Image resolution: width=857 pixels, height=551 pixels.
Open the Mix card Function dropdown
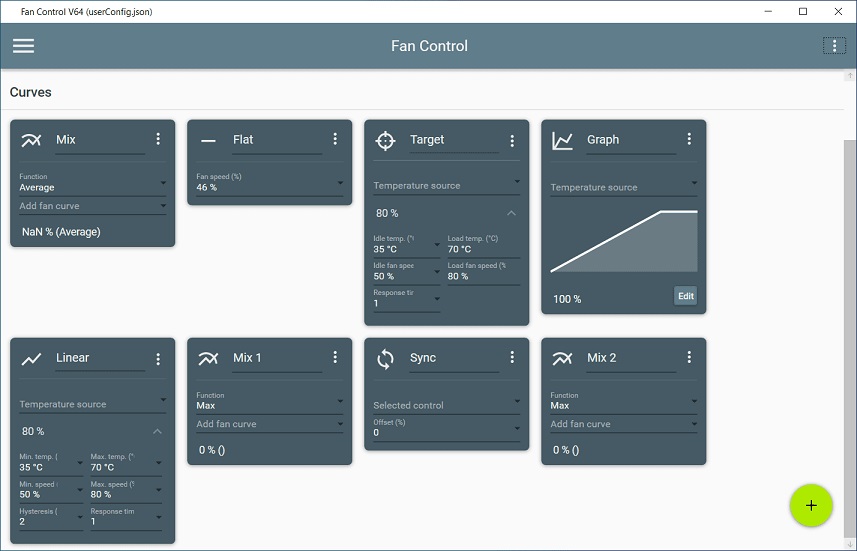click(93, 183)
